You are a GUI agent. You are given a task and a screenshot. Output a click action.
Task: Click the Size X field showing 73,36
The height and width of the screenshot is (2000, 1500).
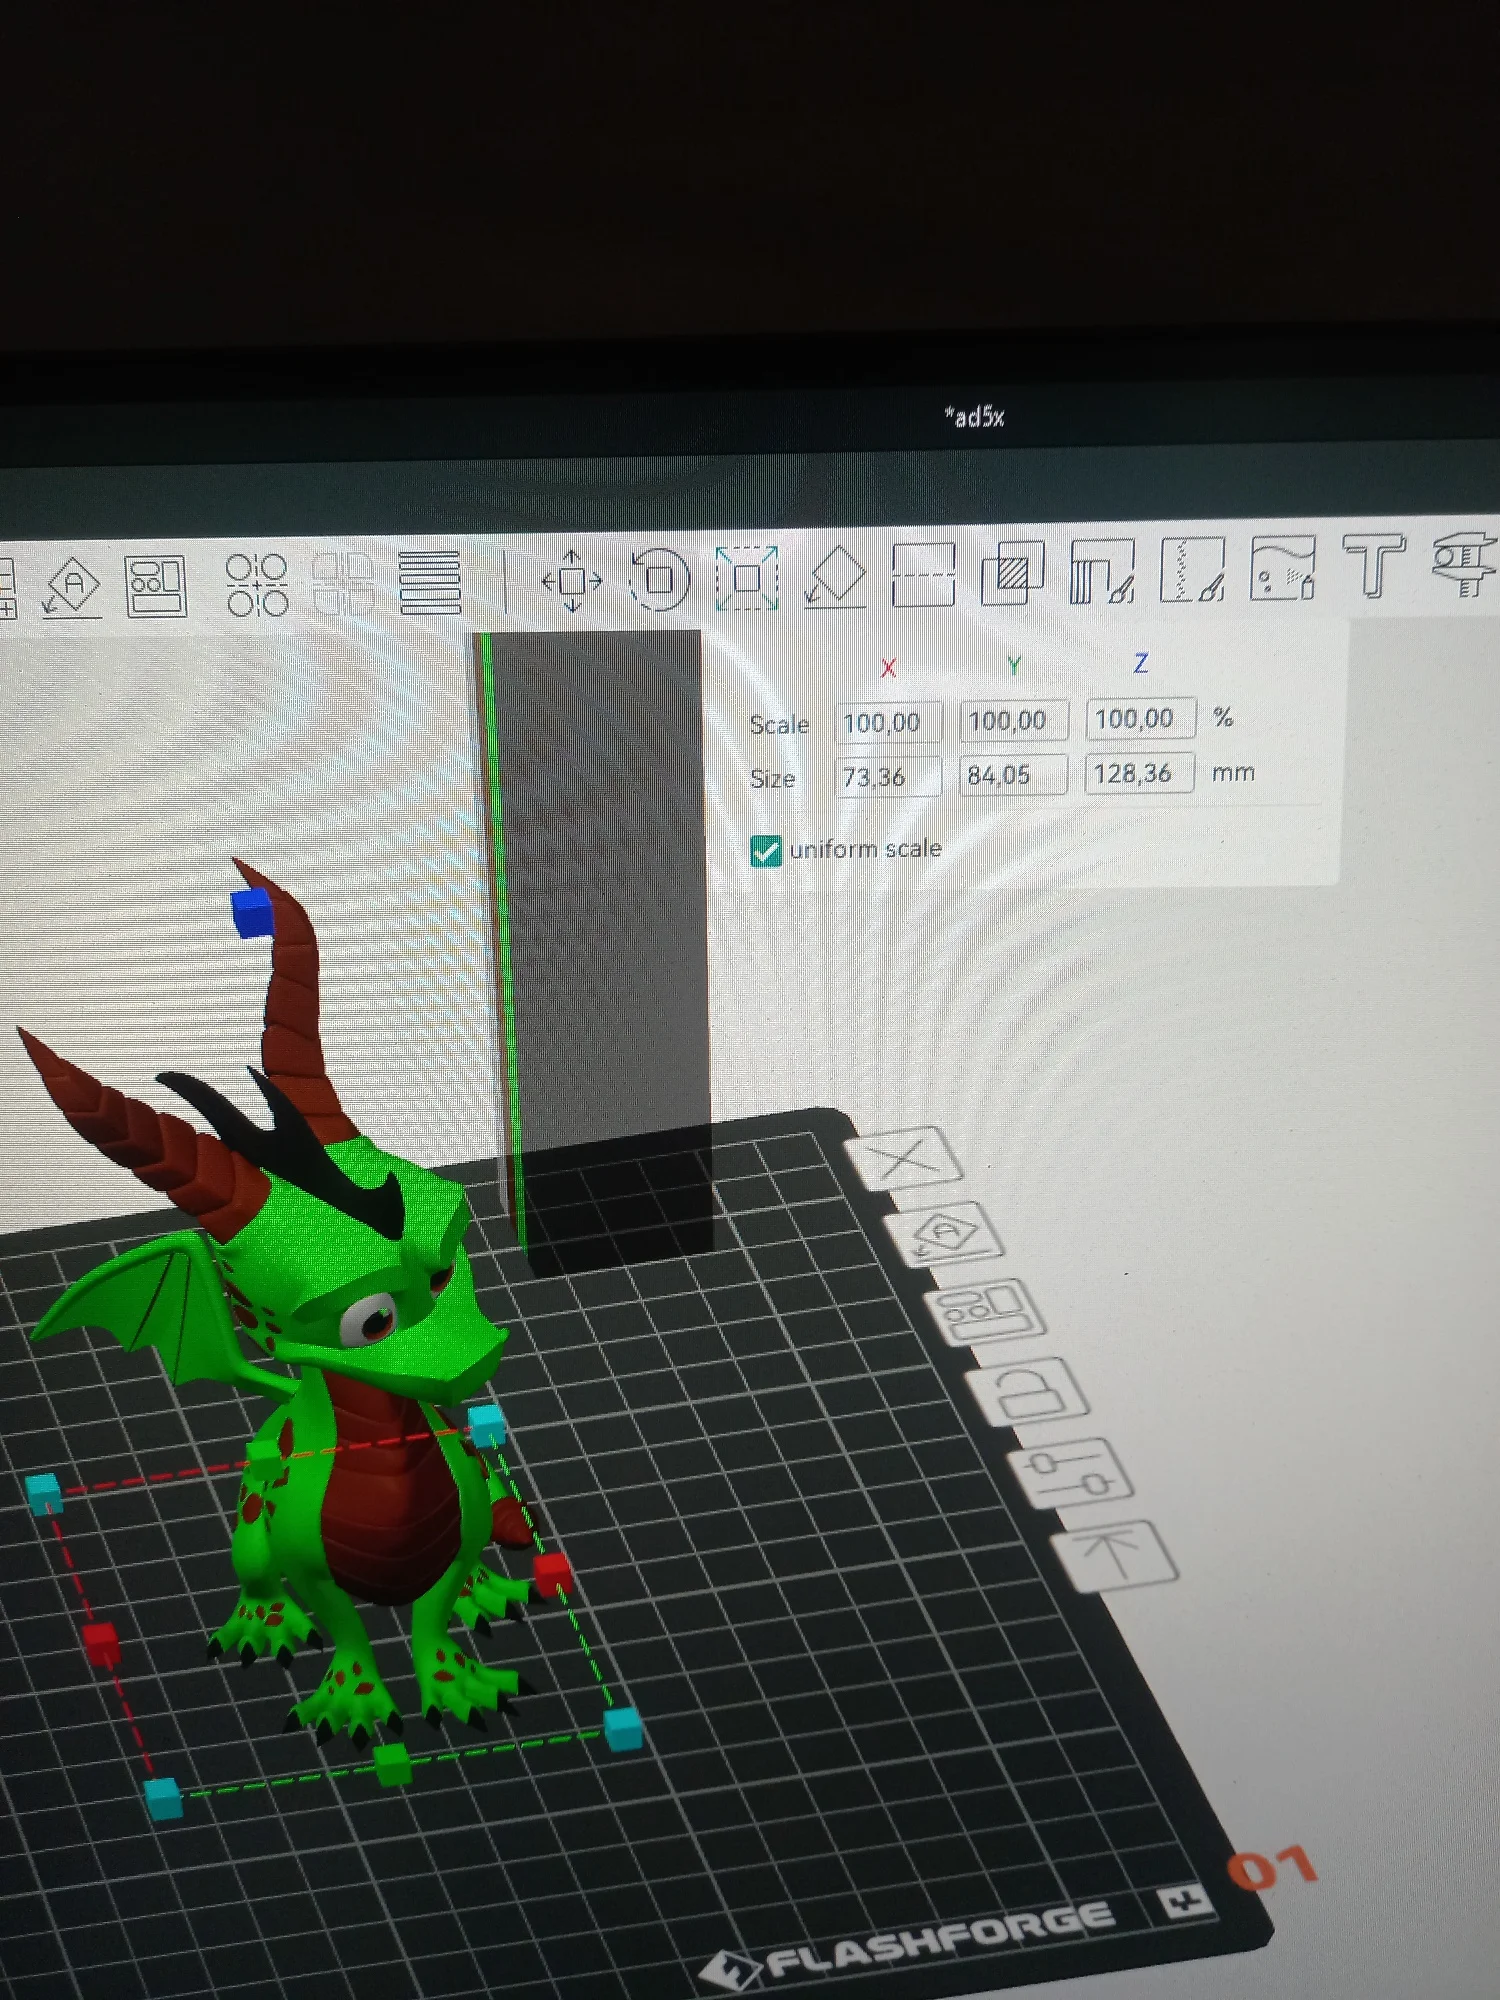[x=888, y=777]
